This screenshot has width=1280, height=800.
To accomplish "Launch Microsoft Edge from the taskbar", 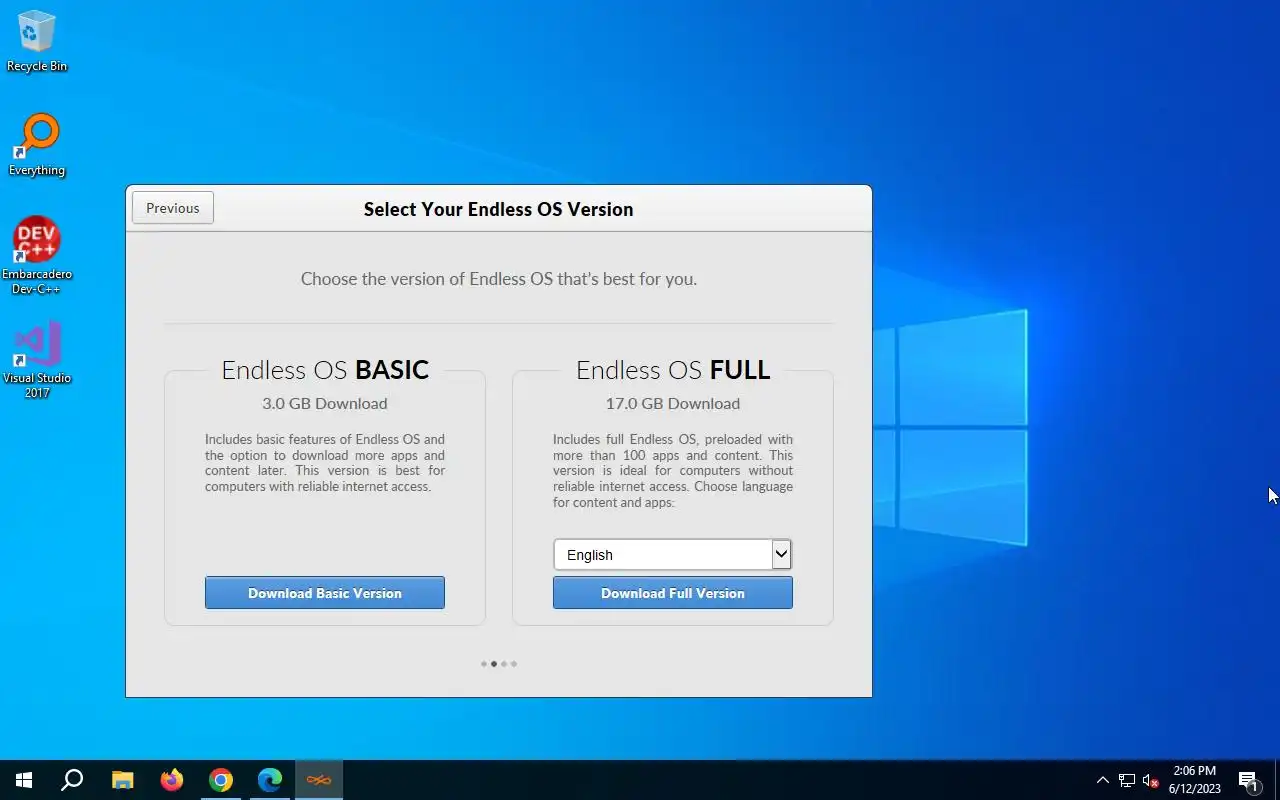I will coord(270,780).
